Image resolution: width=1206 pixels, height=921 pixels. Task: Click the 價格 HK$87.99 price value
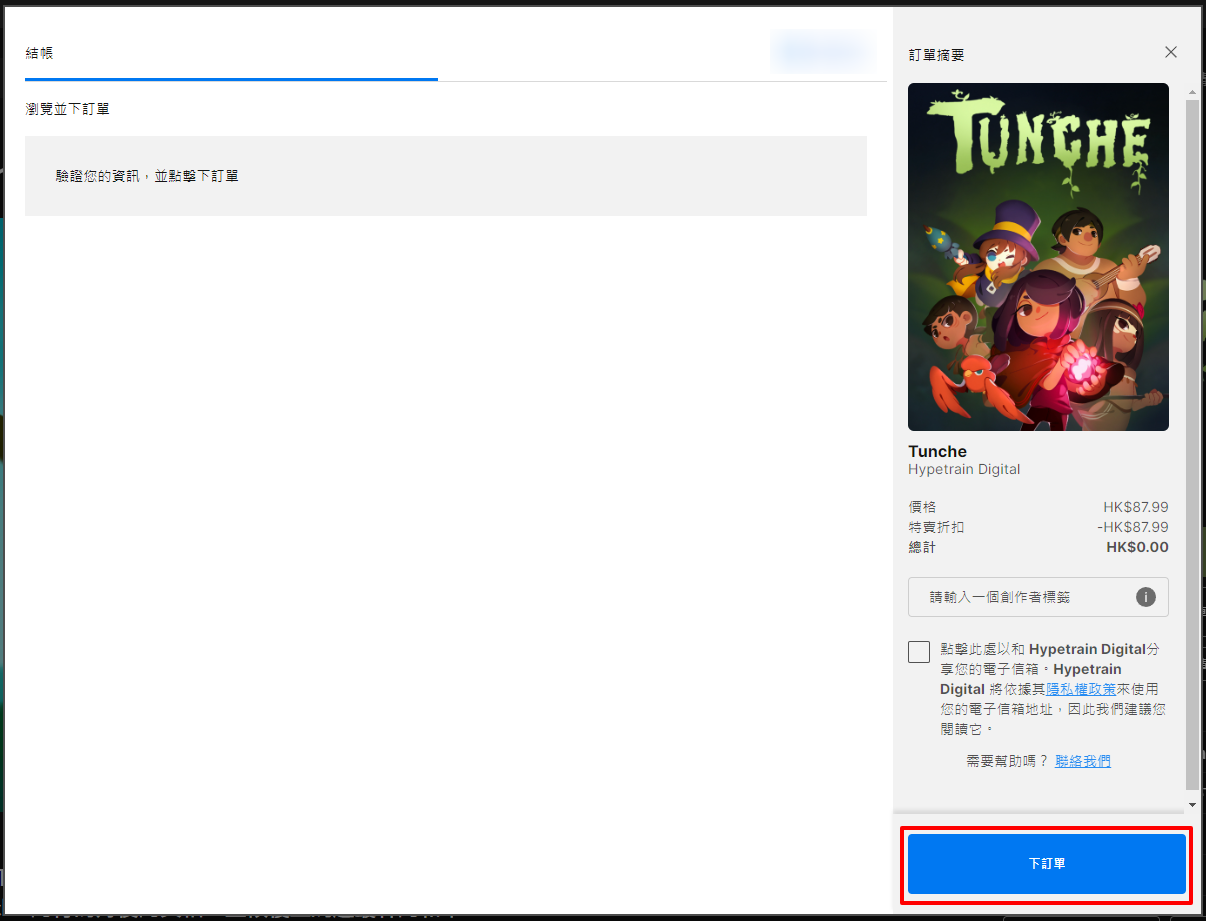(x=1136, y=507)
